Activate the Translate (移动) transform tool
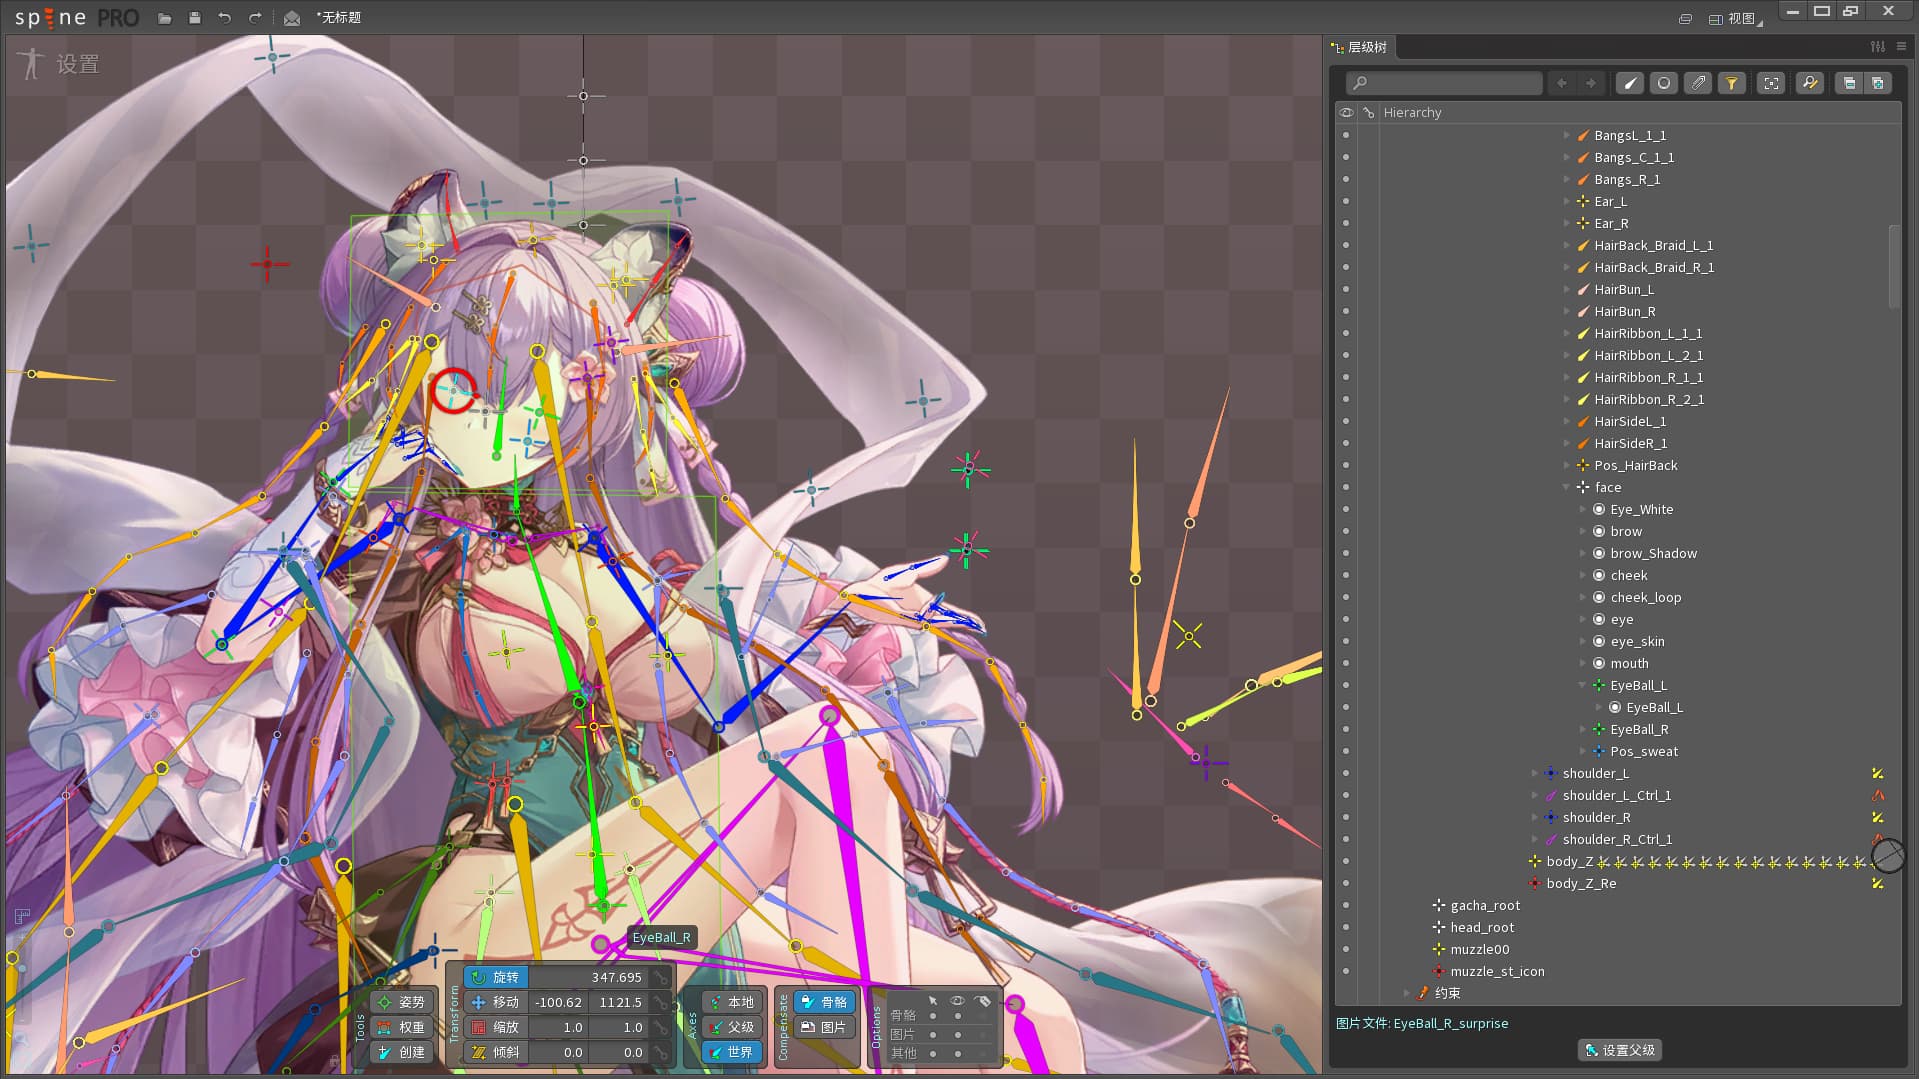 coord(496,1002)
